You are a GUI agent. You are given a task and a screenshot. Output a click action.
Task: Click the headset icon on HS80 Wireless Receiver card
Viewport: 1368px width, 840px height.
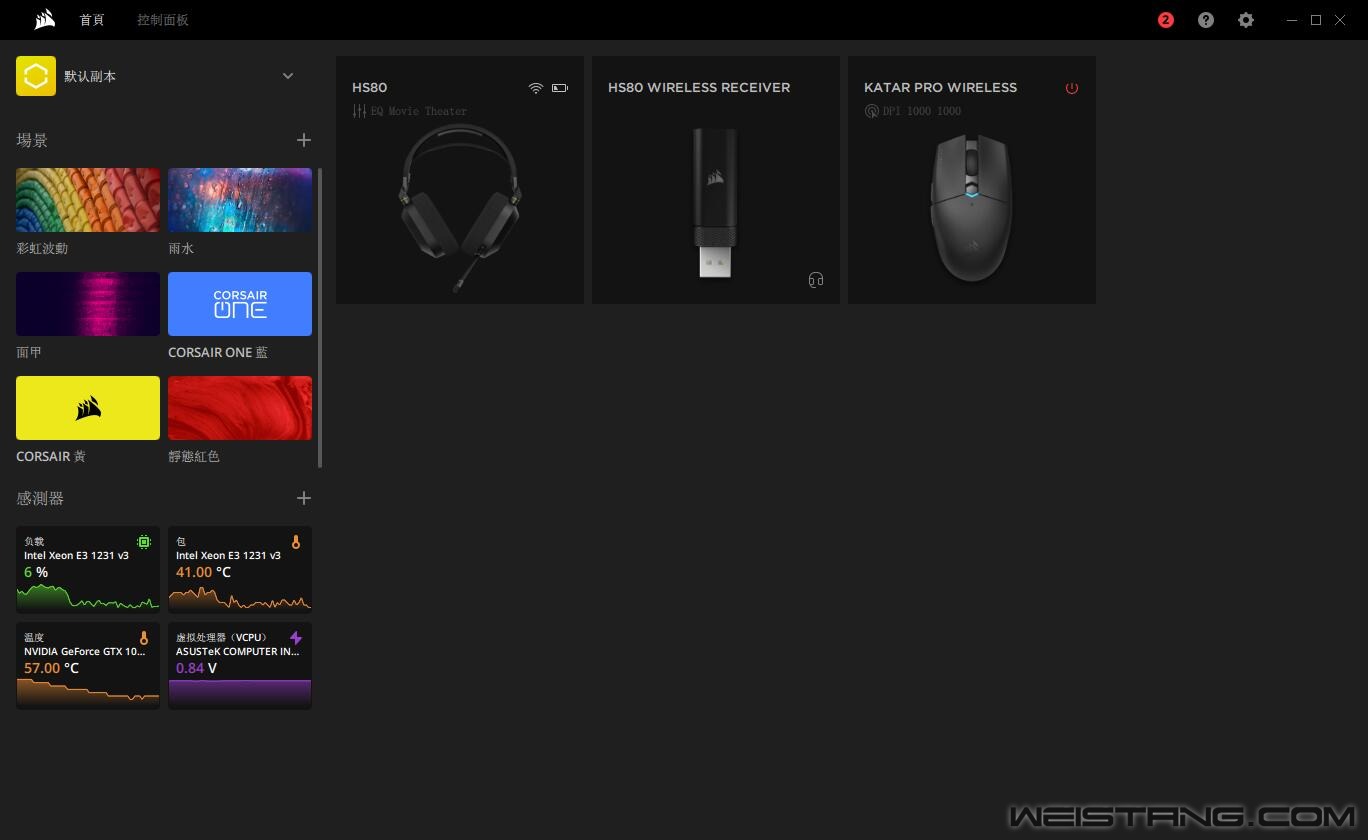point(816,280)
